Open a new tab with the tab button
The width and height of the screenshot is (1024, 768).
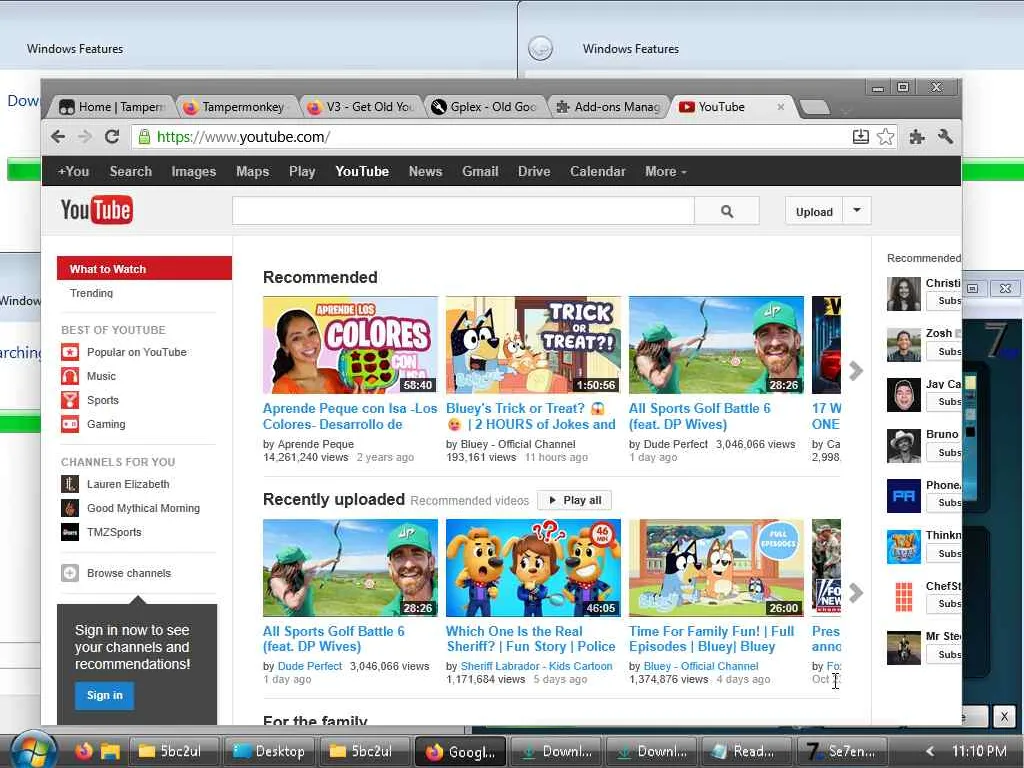tap(814, 107)
